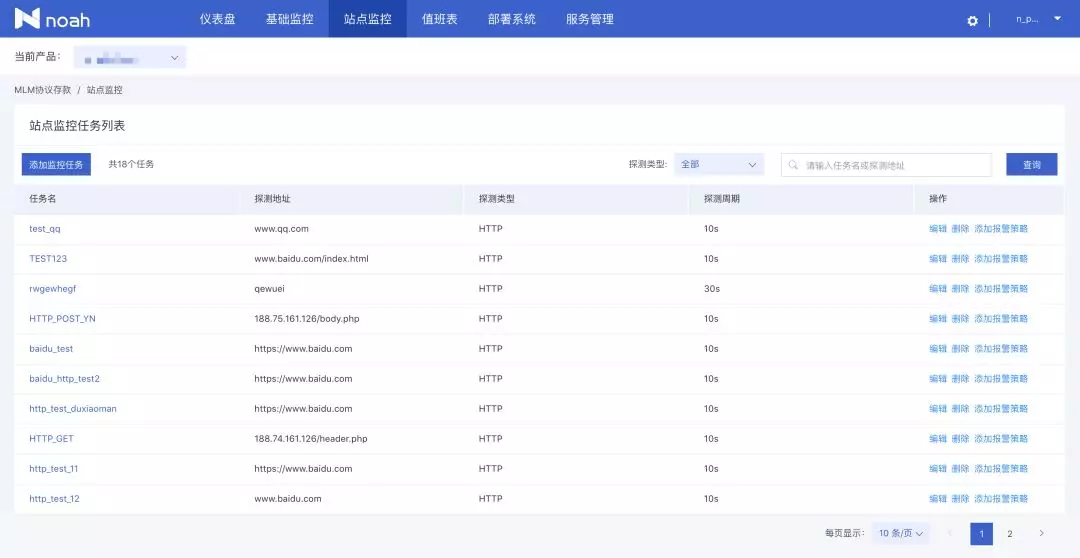Click 编辑 for http_test_duxiaoman row
The height and width of the screenshot is (558, 1080).
(938, 409)
